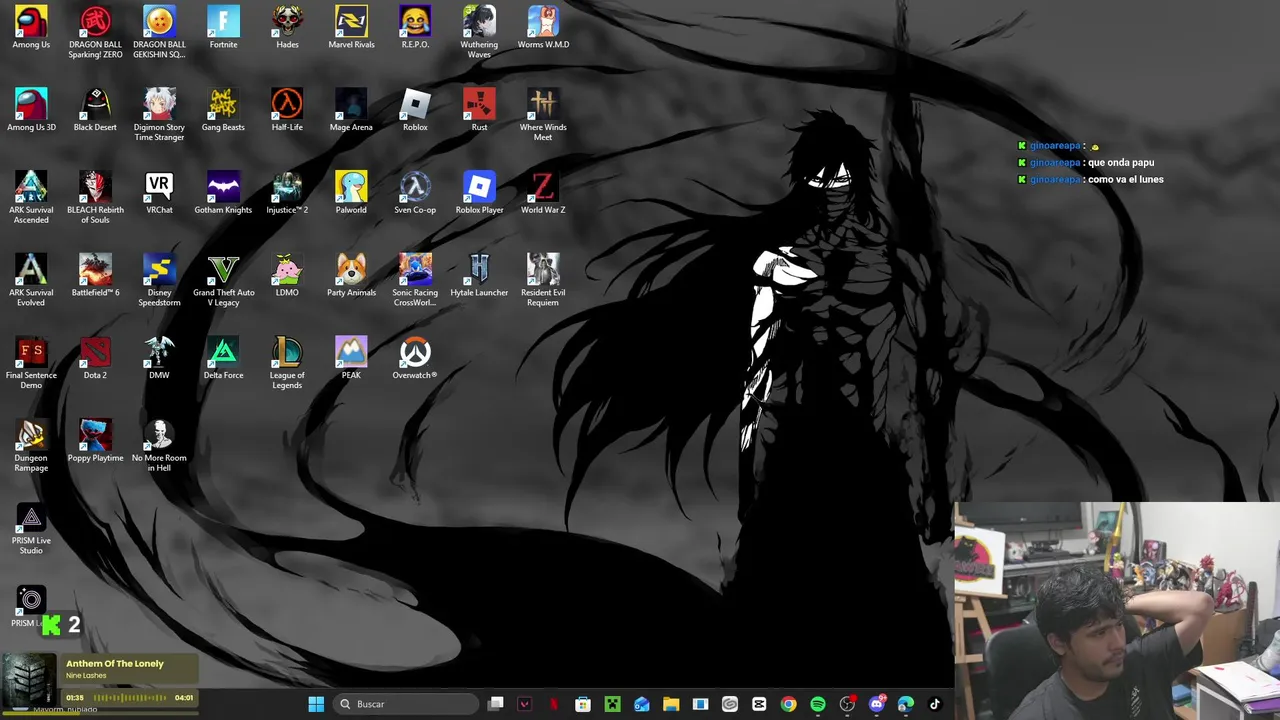This screenshot has height=720, width=1280.
Task: Open Disney Speedstorm shortcut
Action: click(x=159, y=281)
